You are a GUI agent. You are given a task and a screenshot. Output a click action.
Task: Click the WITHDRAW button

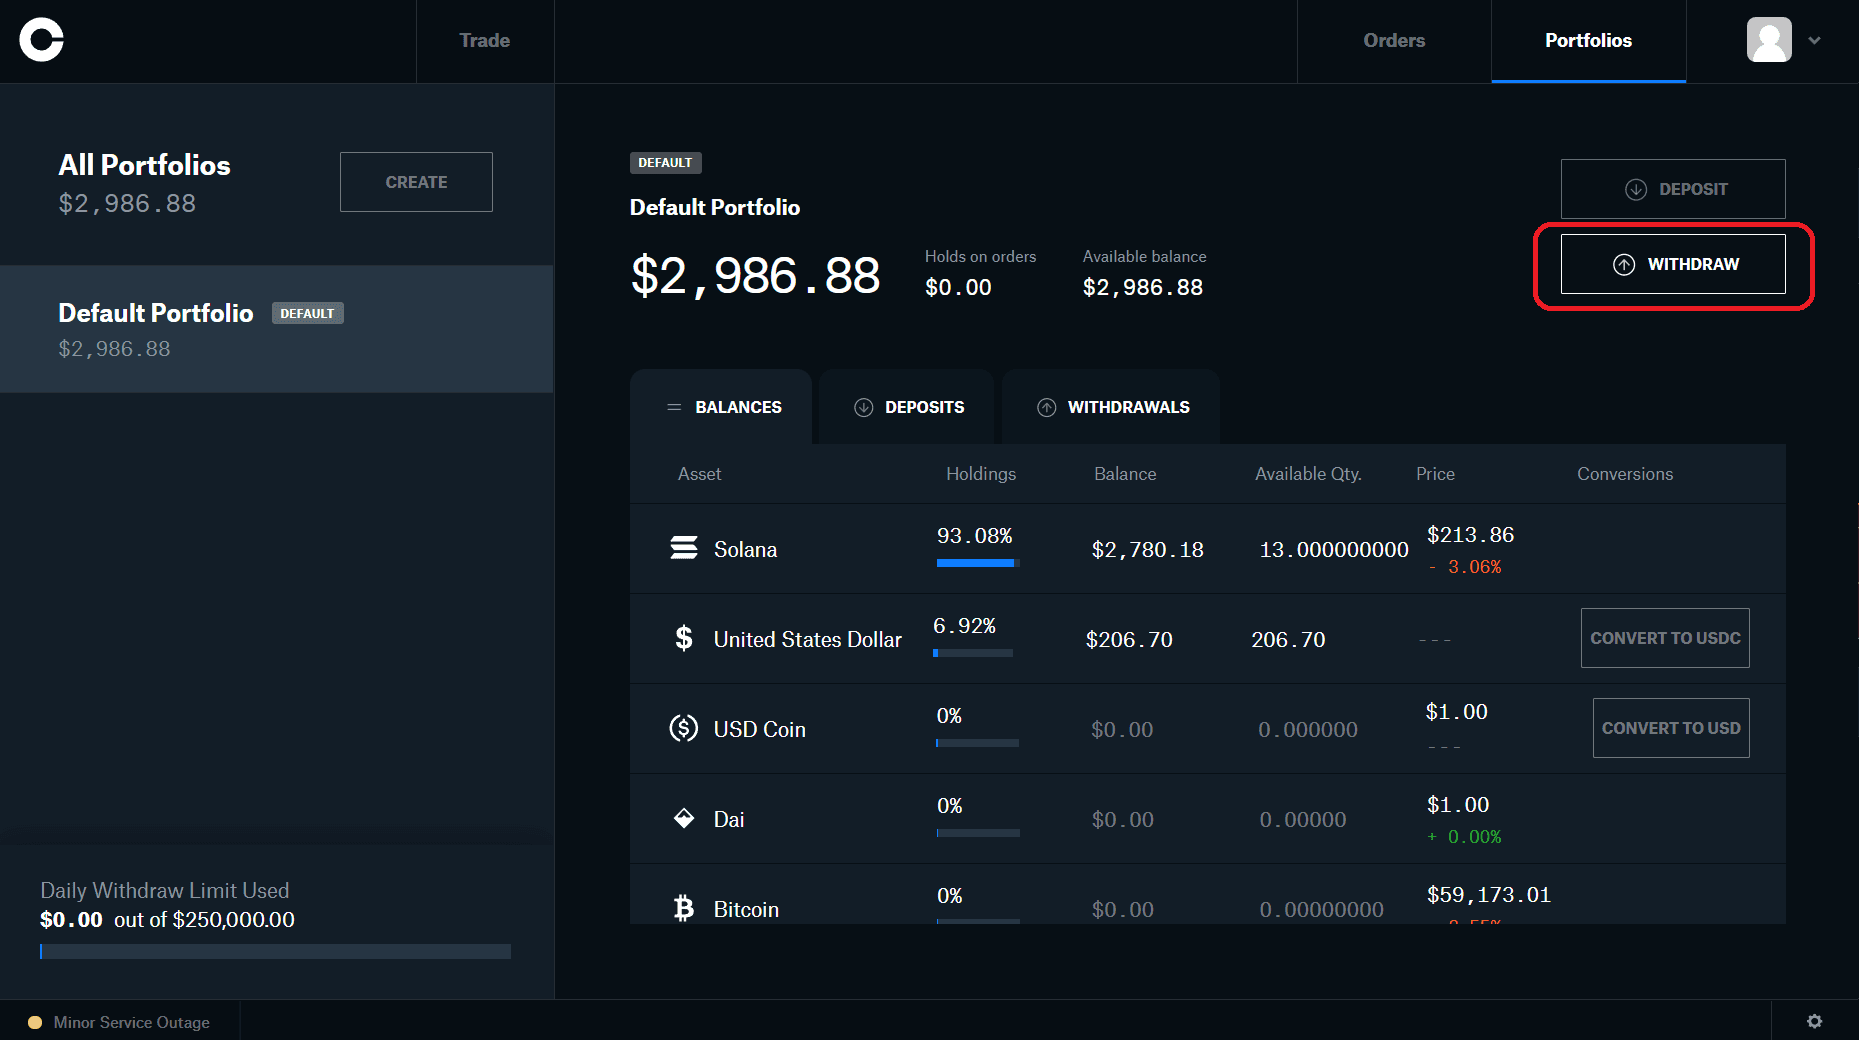click(1673, 264)
